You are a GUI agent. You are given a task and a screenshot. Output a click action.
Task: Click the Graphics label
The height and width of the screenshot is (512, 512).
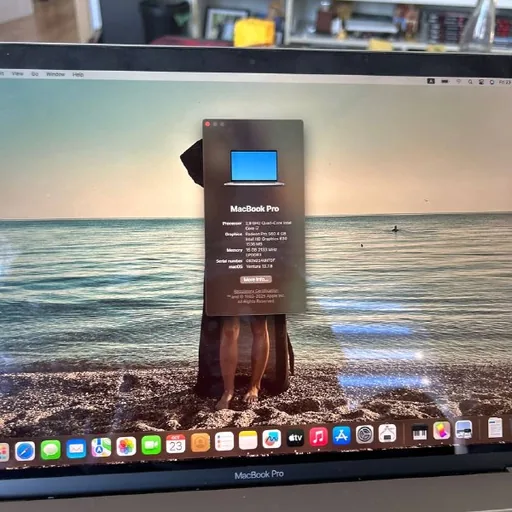(x=233, y=234)
